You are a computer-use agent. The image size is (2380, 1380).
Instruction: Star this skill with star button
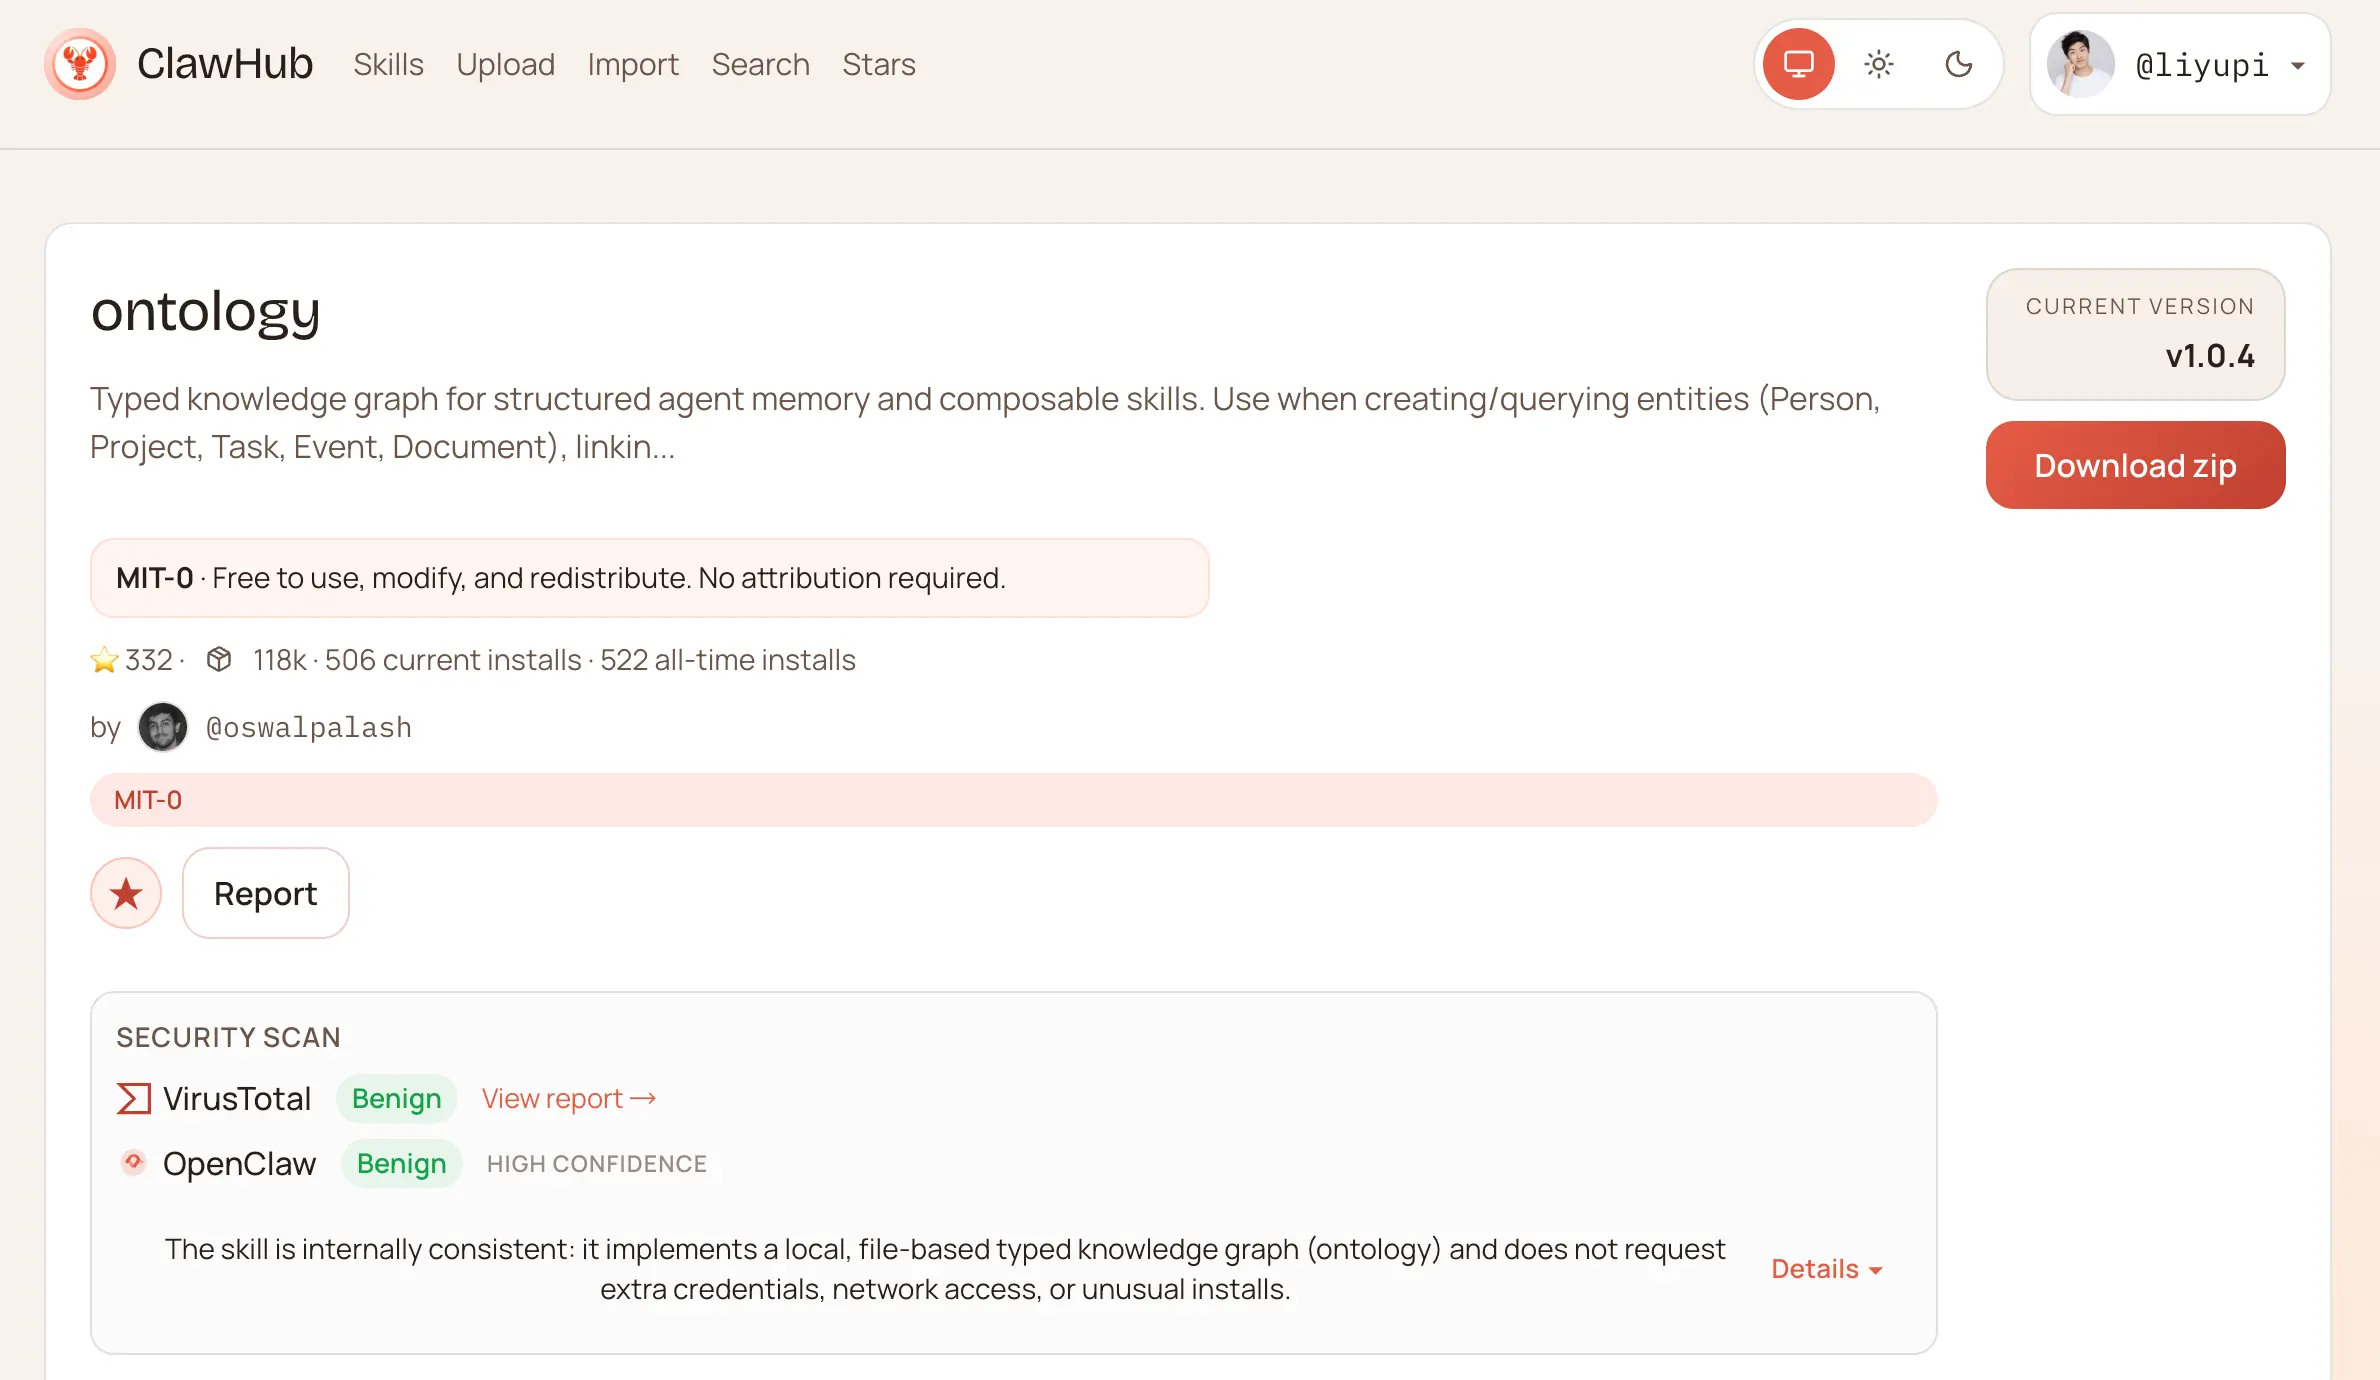(126, 893)
